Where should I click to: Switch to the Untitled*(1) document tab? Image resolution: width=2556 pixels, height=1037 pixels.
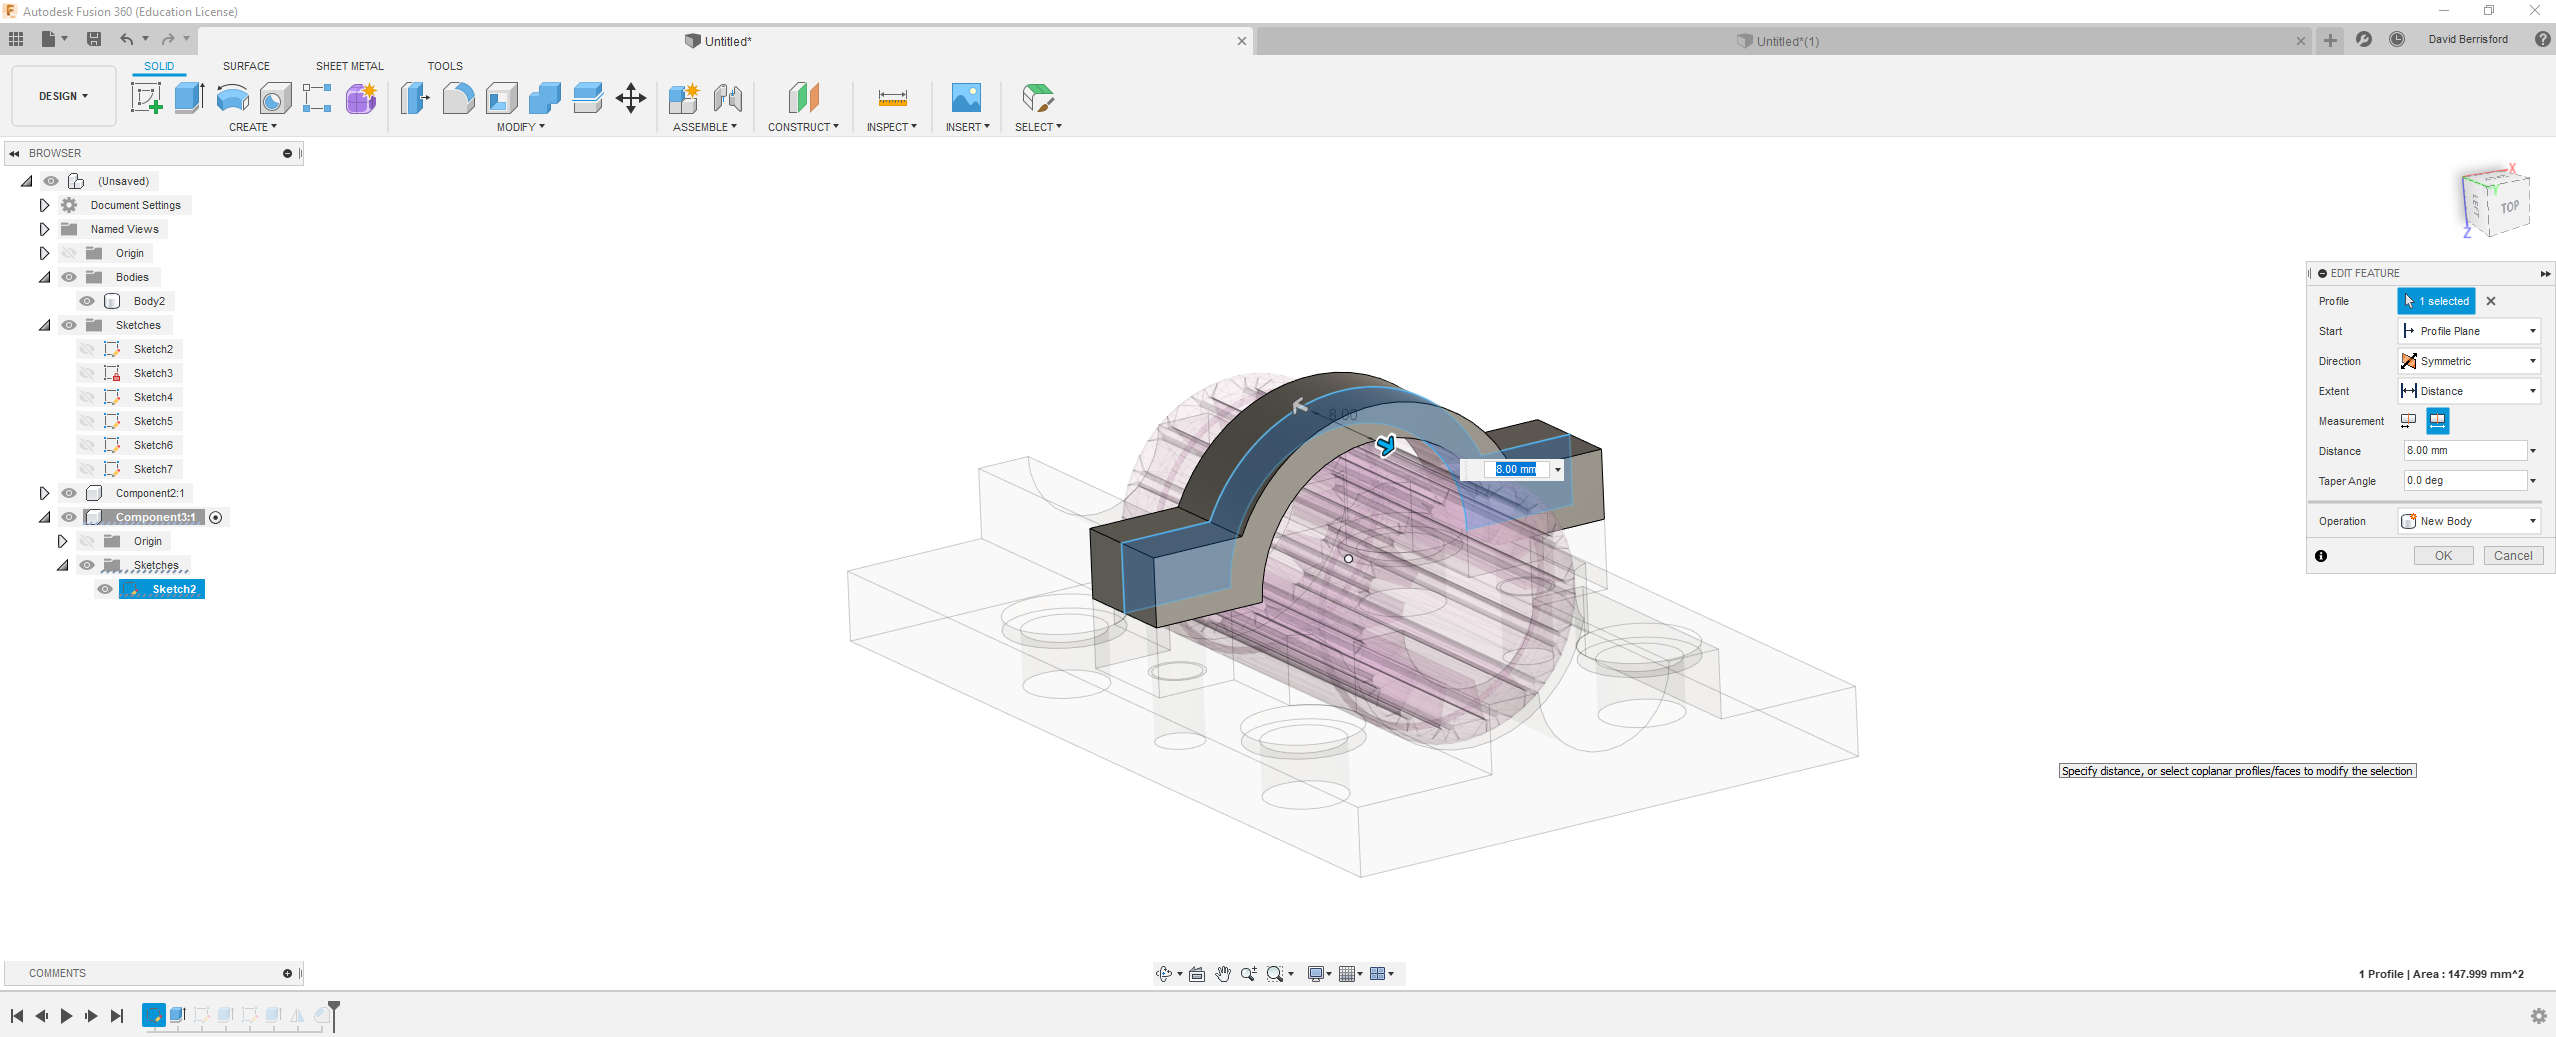point(1786,41)
